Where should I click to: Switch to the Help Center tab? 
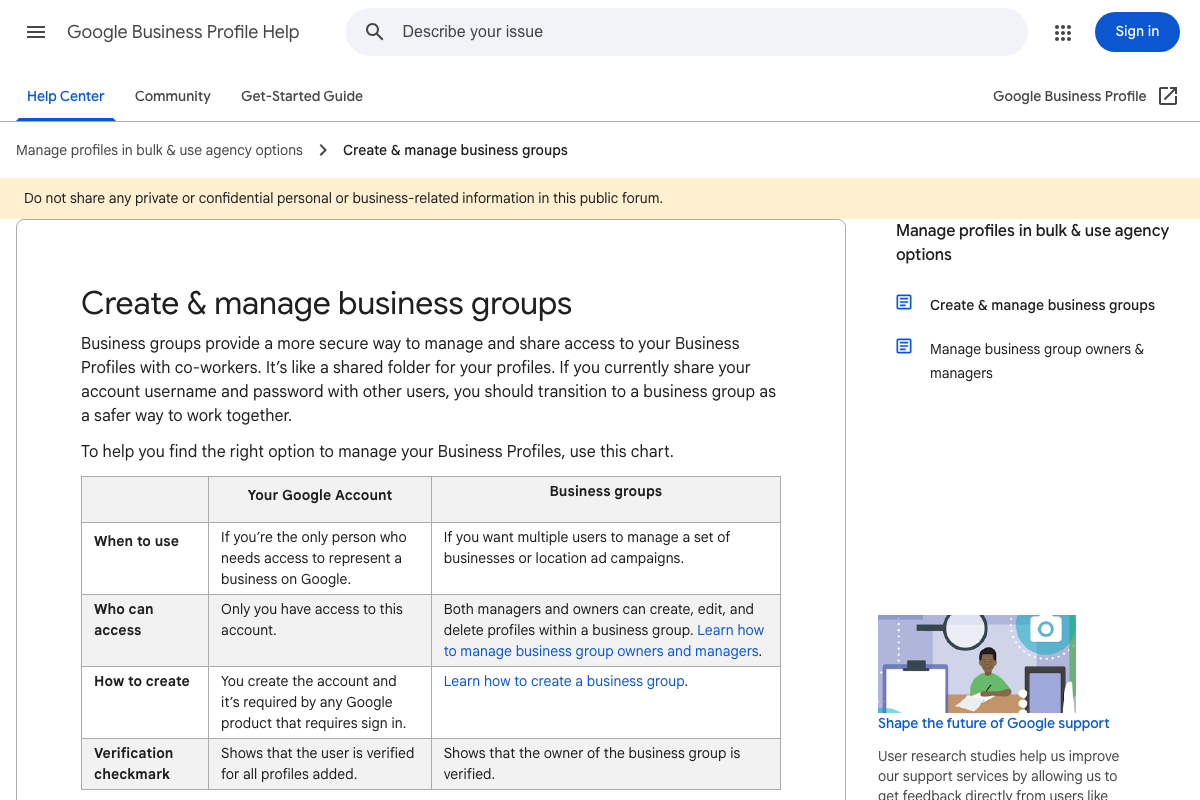(66, 96)
